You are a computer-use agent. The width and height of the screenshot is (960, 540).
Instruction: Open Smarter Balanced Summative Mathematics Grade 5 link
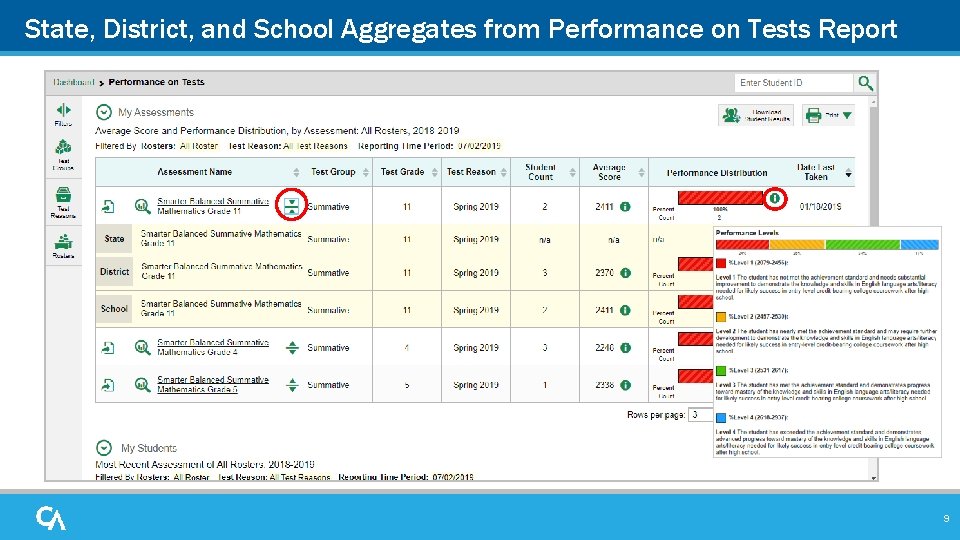212,384
